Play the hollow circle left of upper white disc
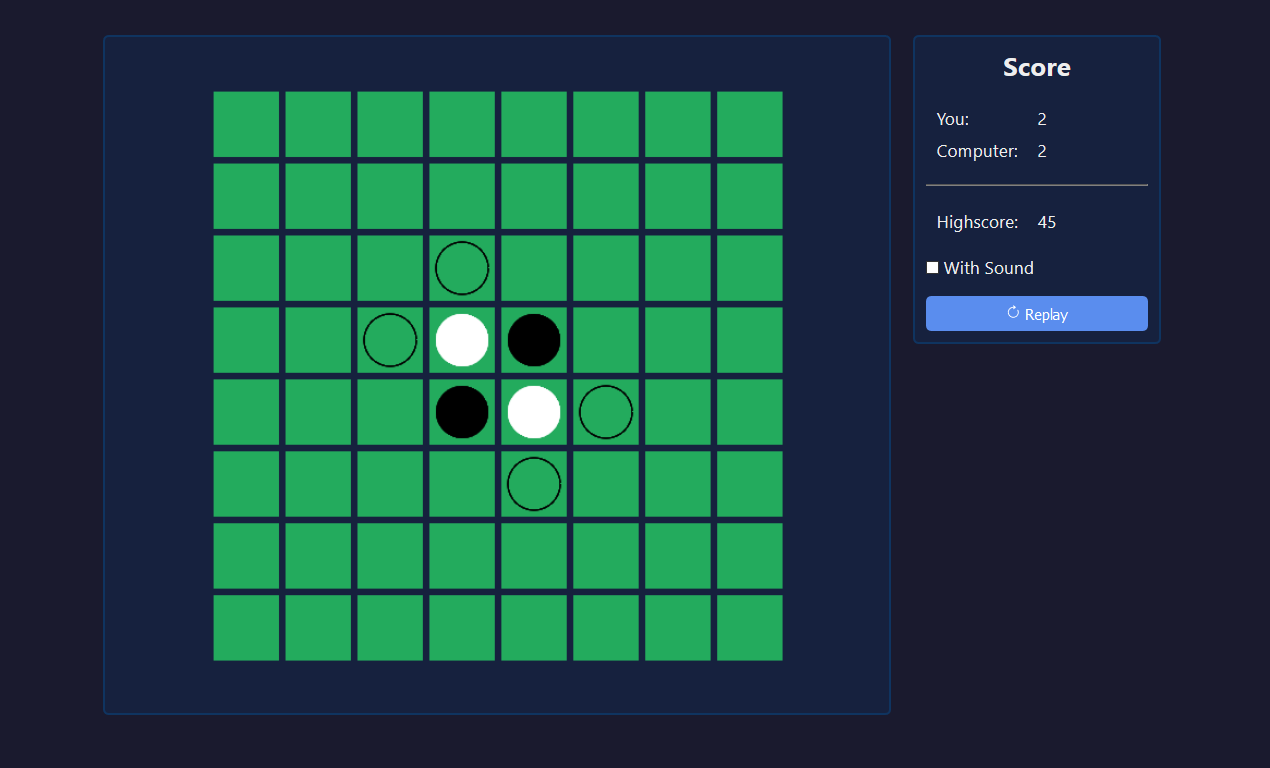 (x=390, y=340)
